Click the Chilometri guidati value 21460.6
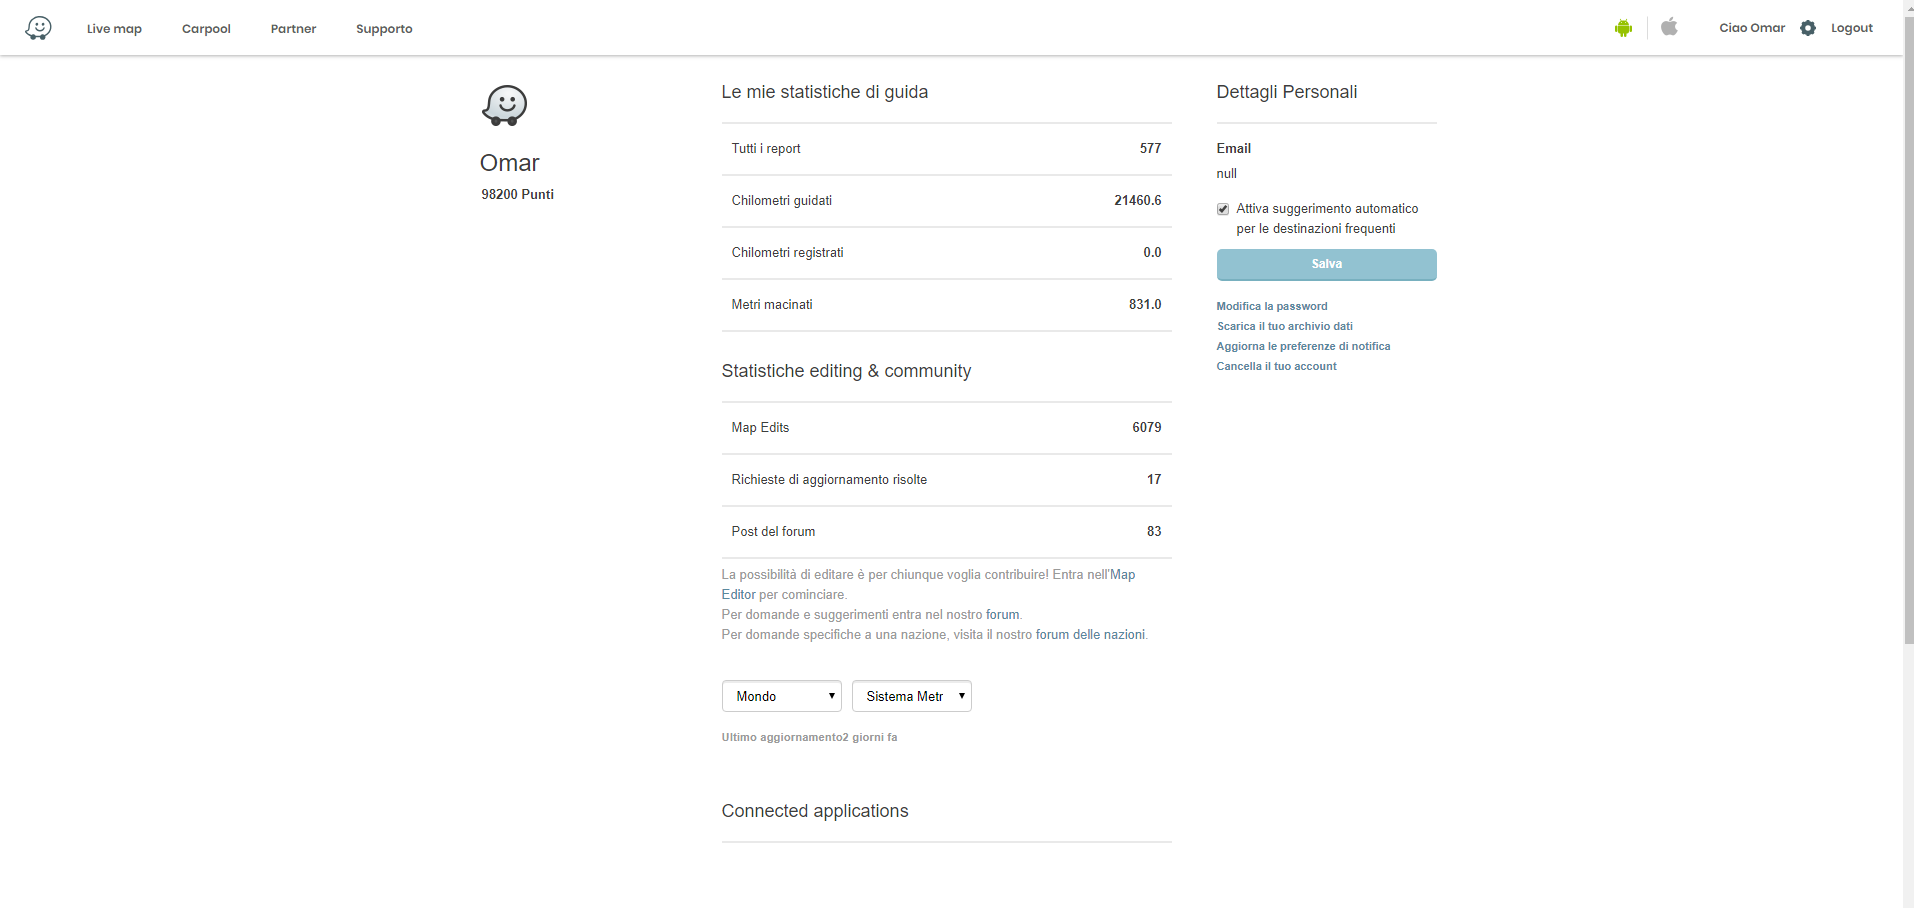Viewport: 1914px width, 908px height. click(x=1138, y=201)
